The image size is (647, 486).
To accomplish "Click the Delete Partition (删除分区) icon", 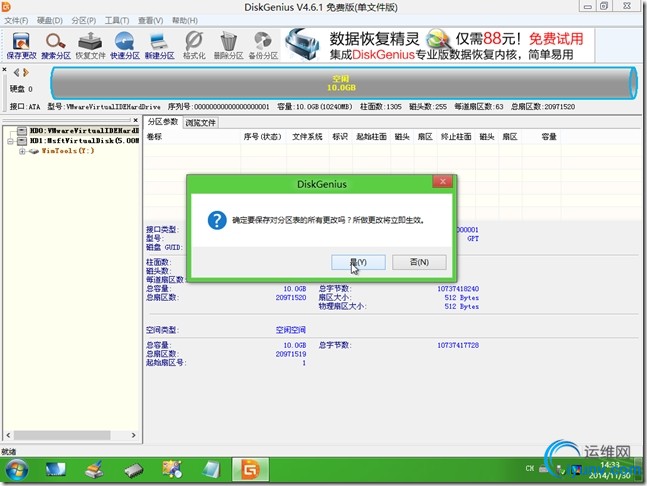I will (x=228, y=46).
